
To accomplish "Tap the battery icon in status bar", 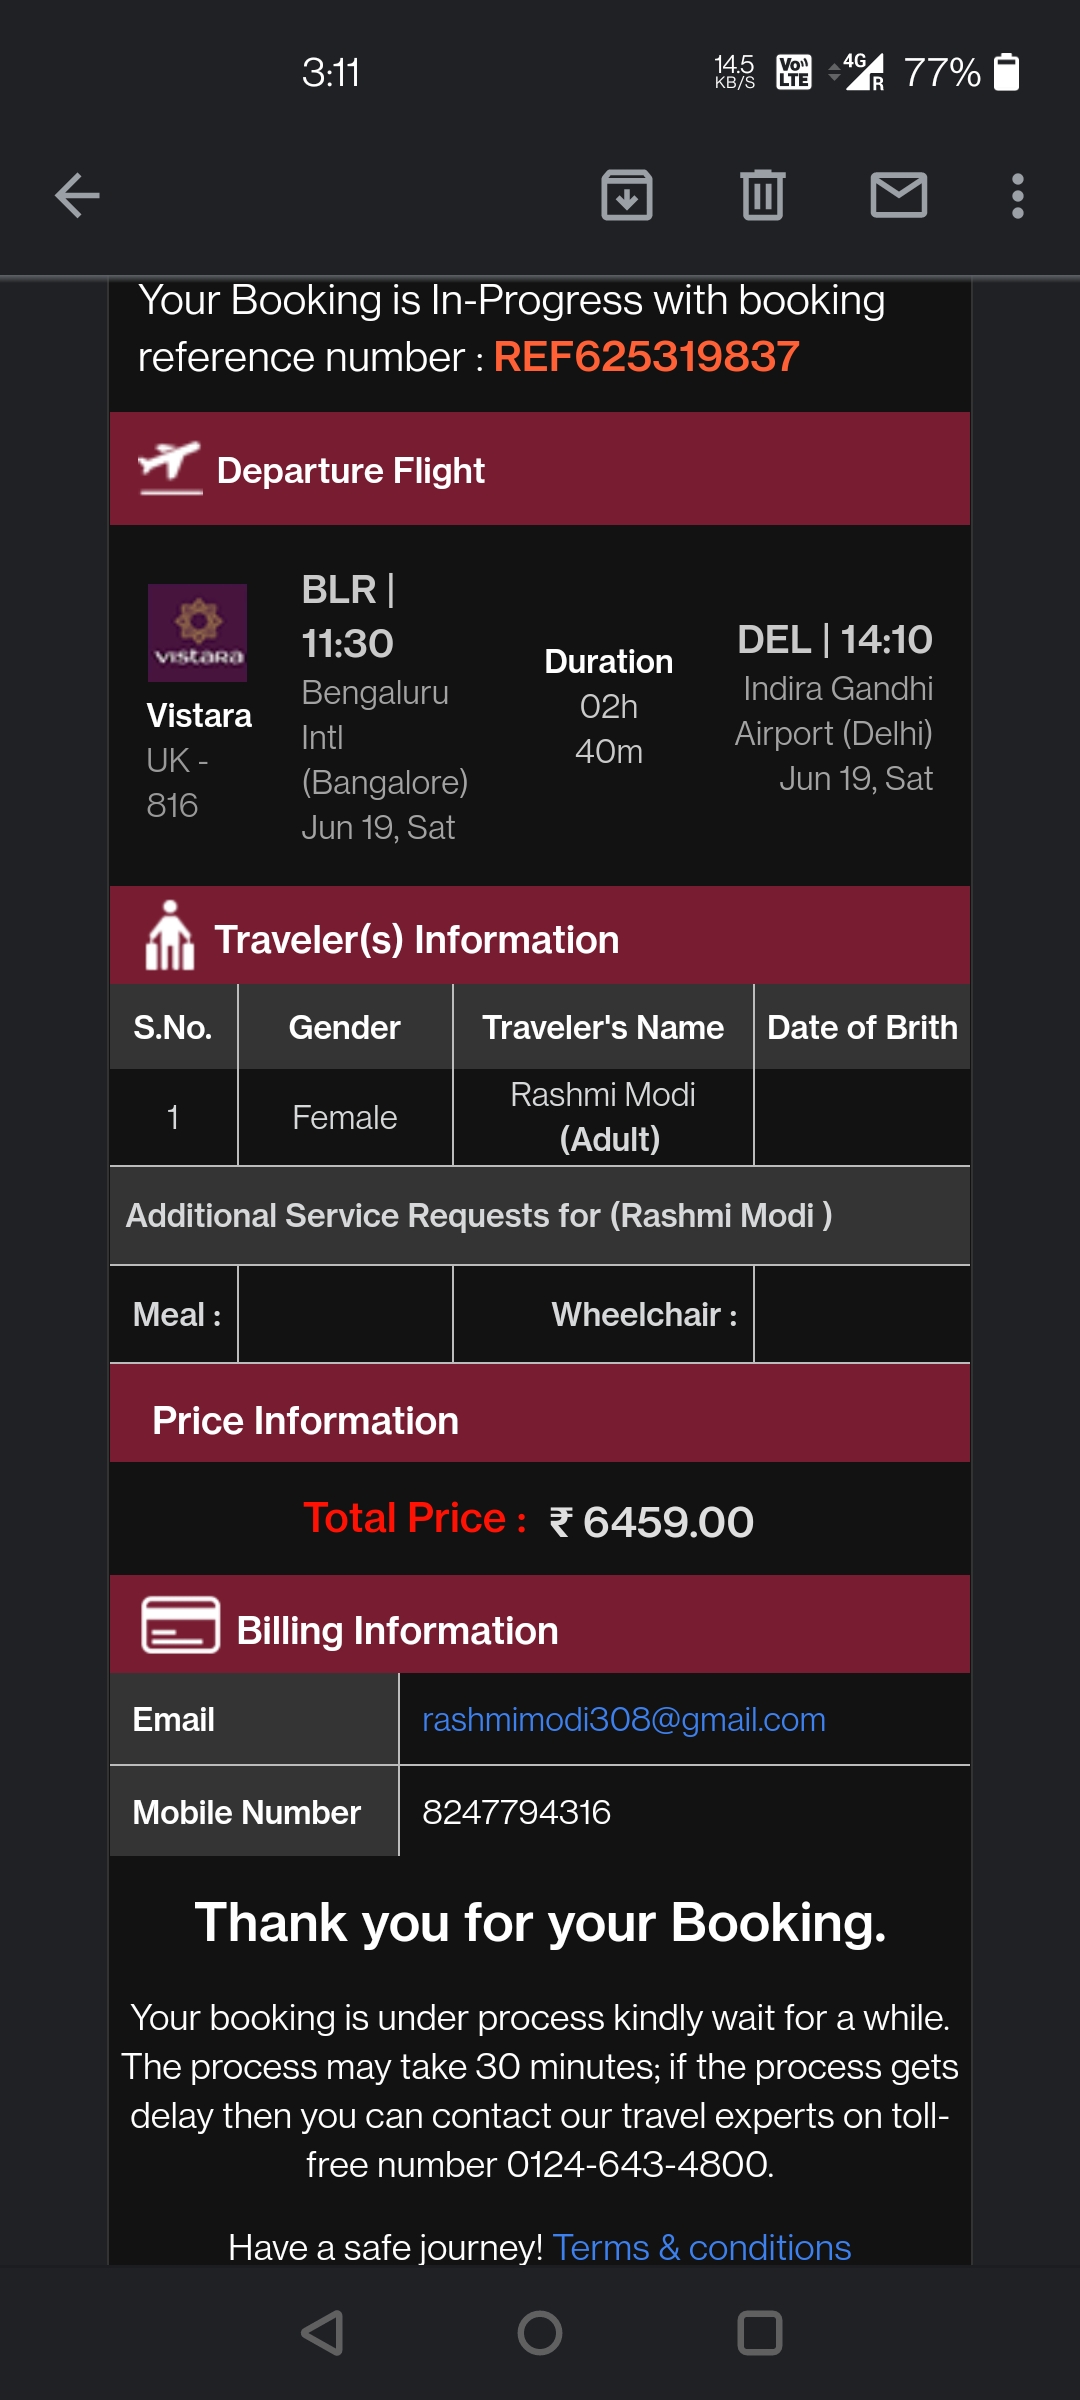I will [x=1007, y=72].
